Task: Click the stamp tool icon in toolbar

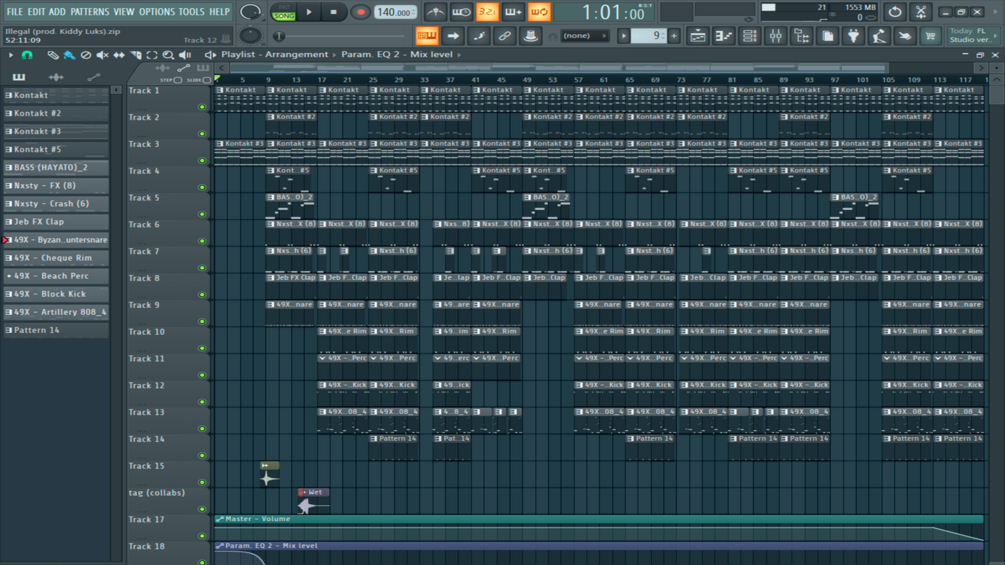Action: [530, 36]
